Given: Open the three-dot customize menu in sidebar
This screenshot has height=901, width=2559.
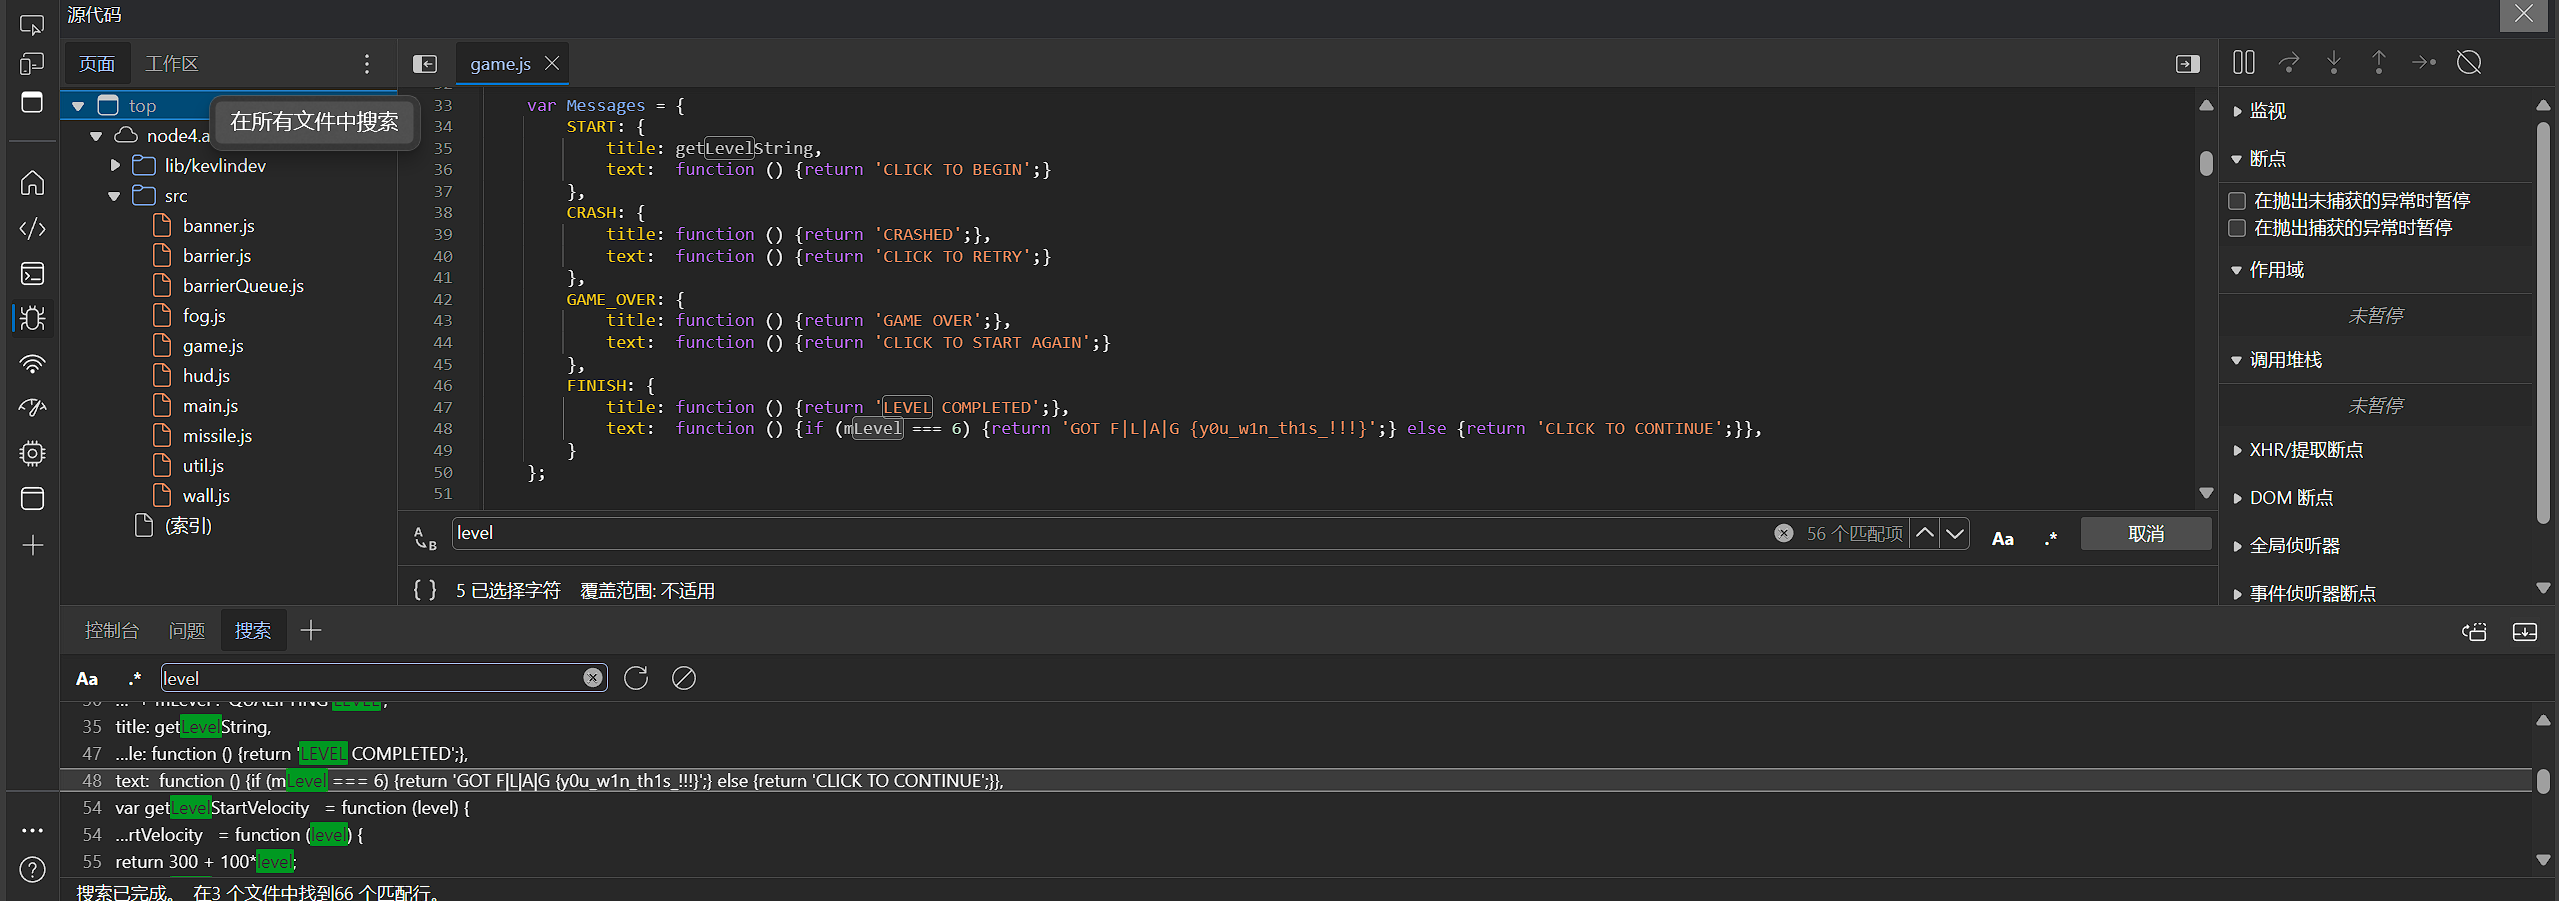Looking at the screenshot, I should click(x=32, y=830).
